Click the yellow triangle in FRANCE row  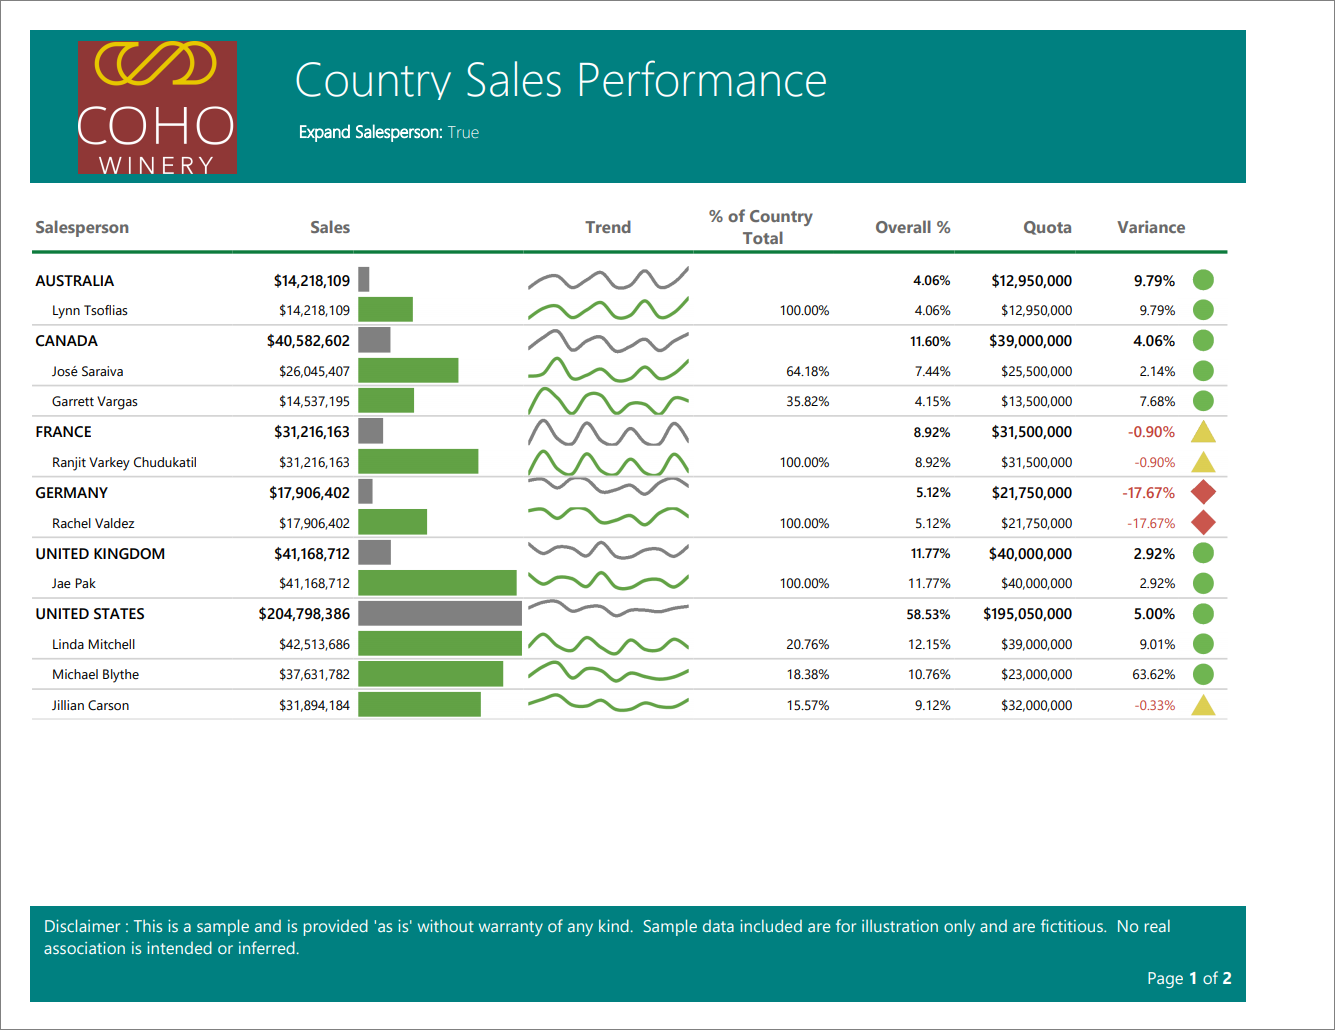[x=1203, y=432]
